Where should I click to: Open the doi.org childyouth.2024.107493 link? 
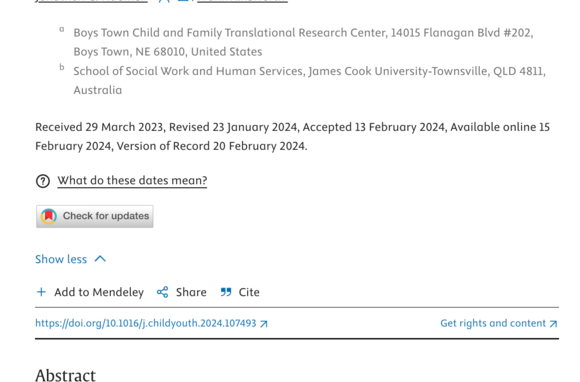(146, 324)
